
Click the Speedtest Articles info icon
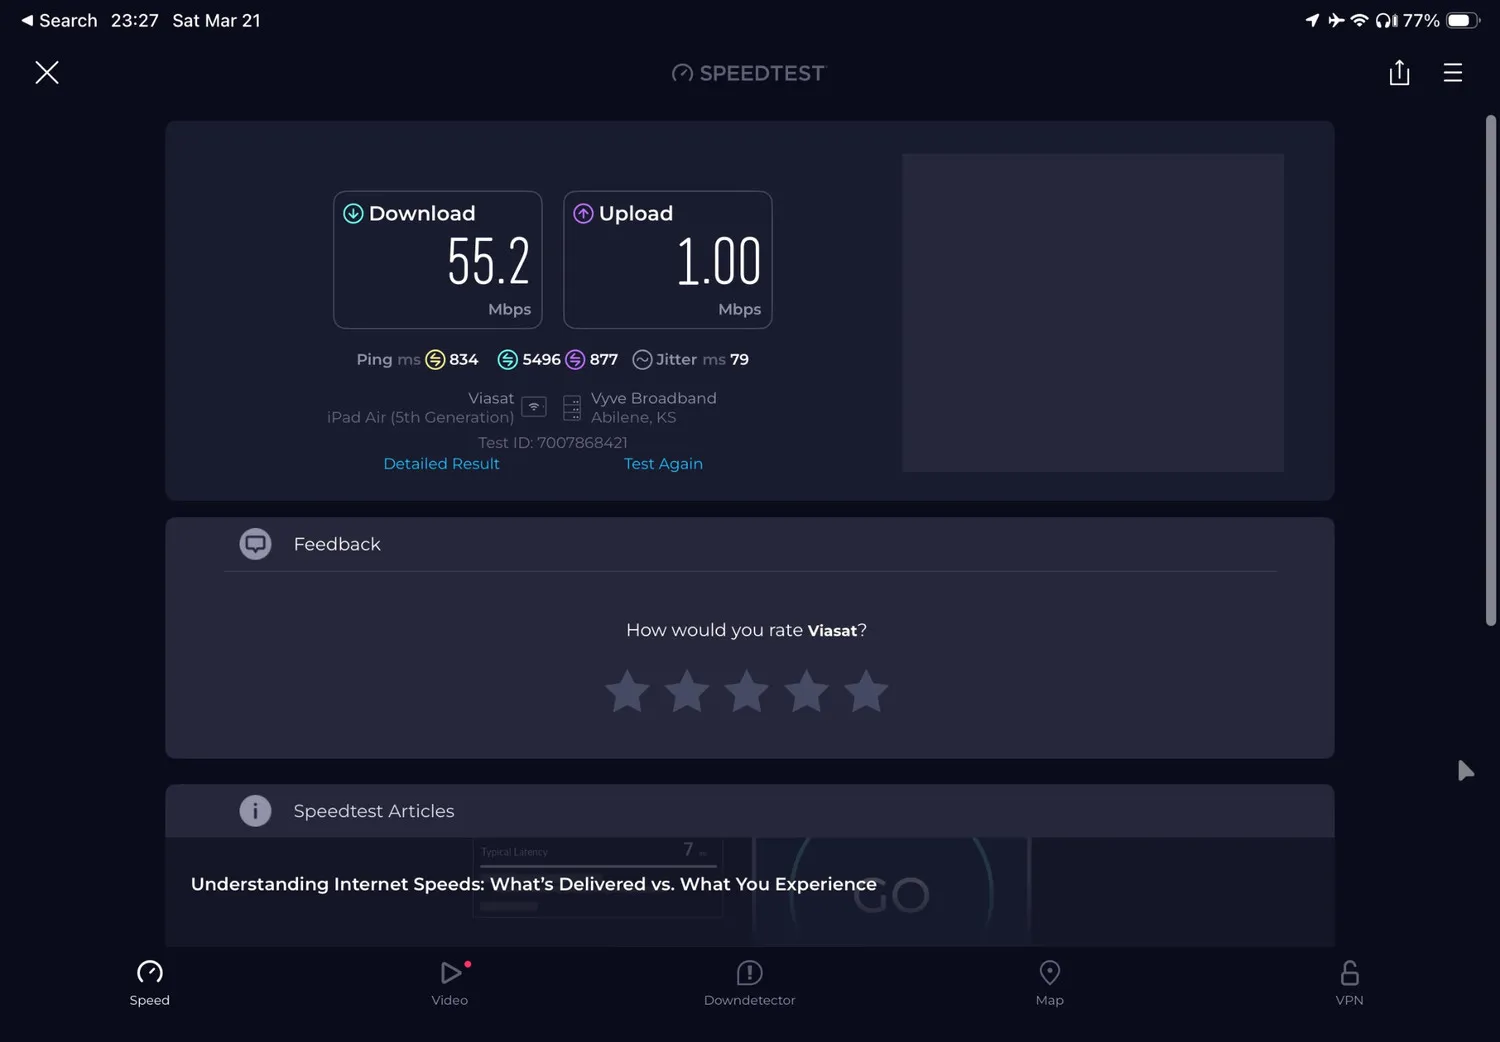(255, 811)
